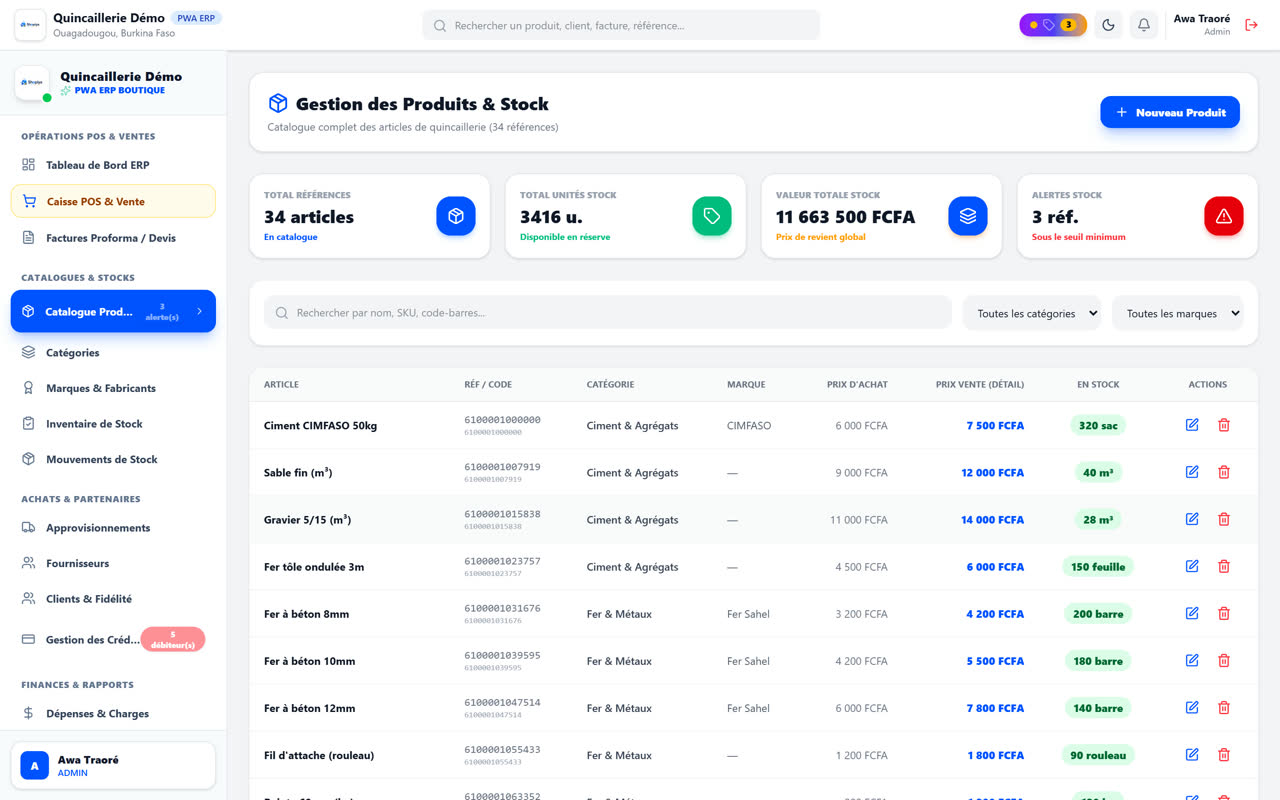Edit the Fil d'attache (rouleau) product
Image resolution: width=1280 pixels, height=800 pixels.
[x=1192, y=754]
